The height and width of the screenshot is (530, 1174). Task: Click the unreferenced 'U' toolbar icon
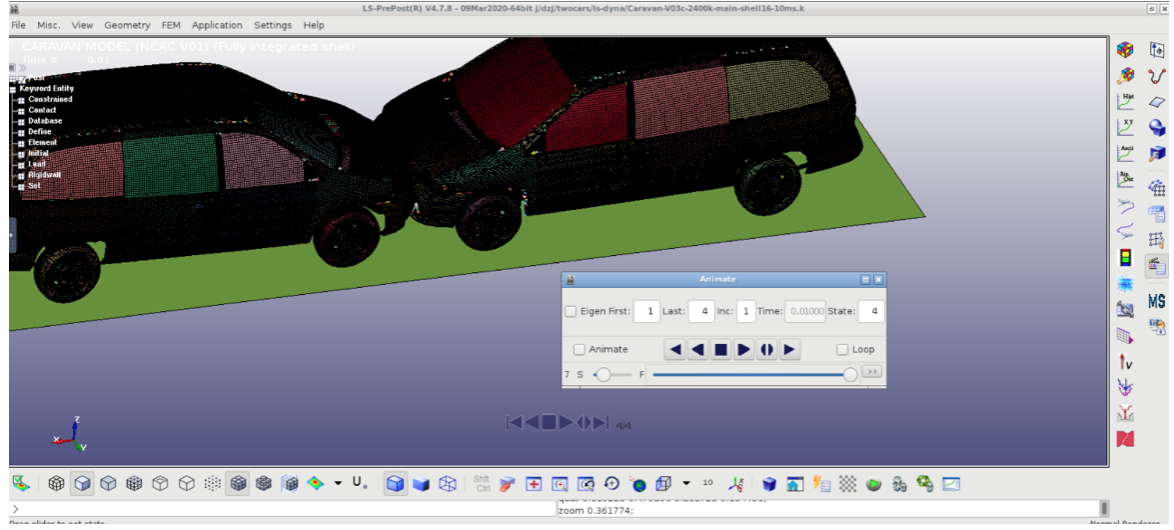click(358, 484)
